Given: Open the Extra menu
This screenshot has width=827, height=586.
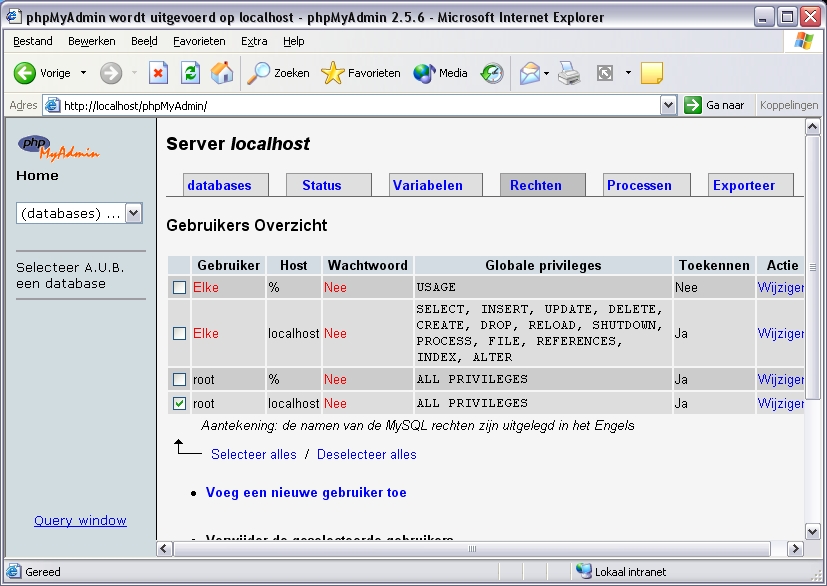Looking at the screenshot, I should tap(254, 41).
